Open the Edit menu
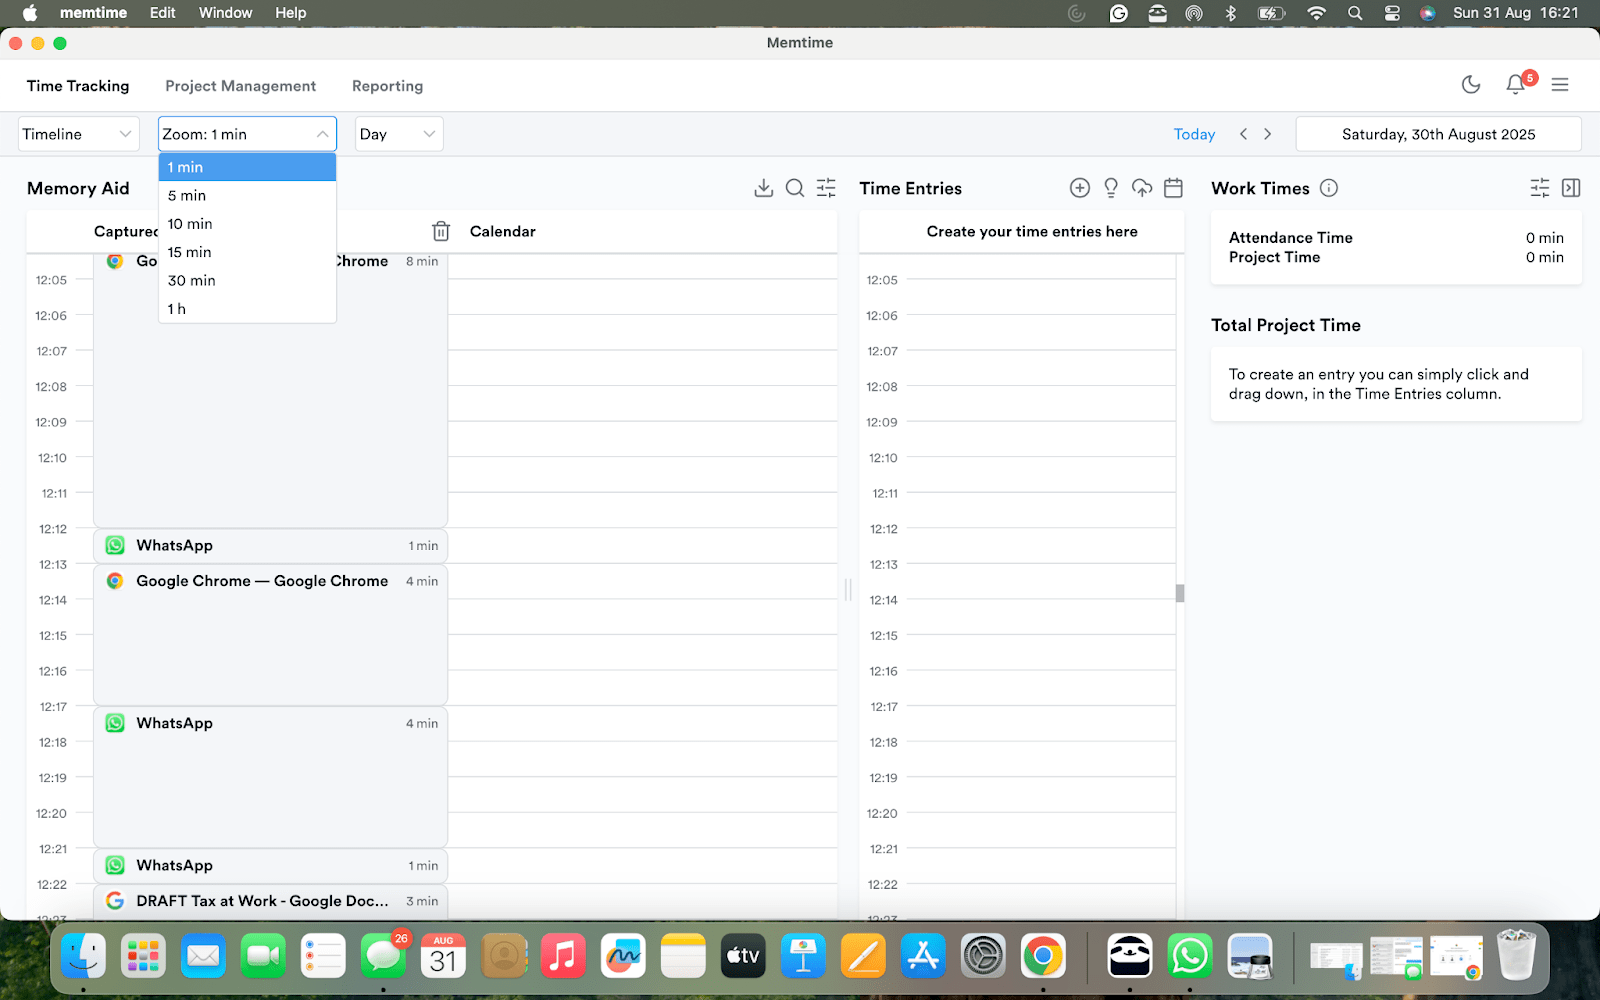The width and height of the screenshot is (1600, 1000). tap(163, 13)
